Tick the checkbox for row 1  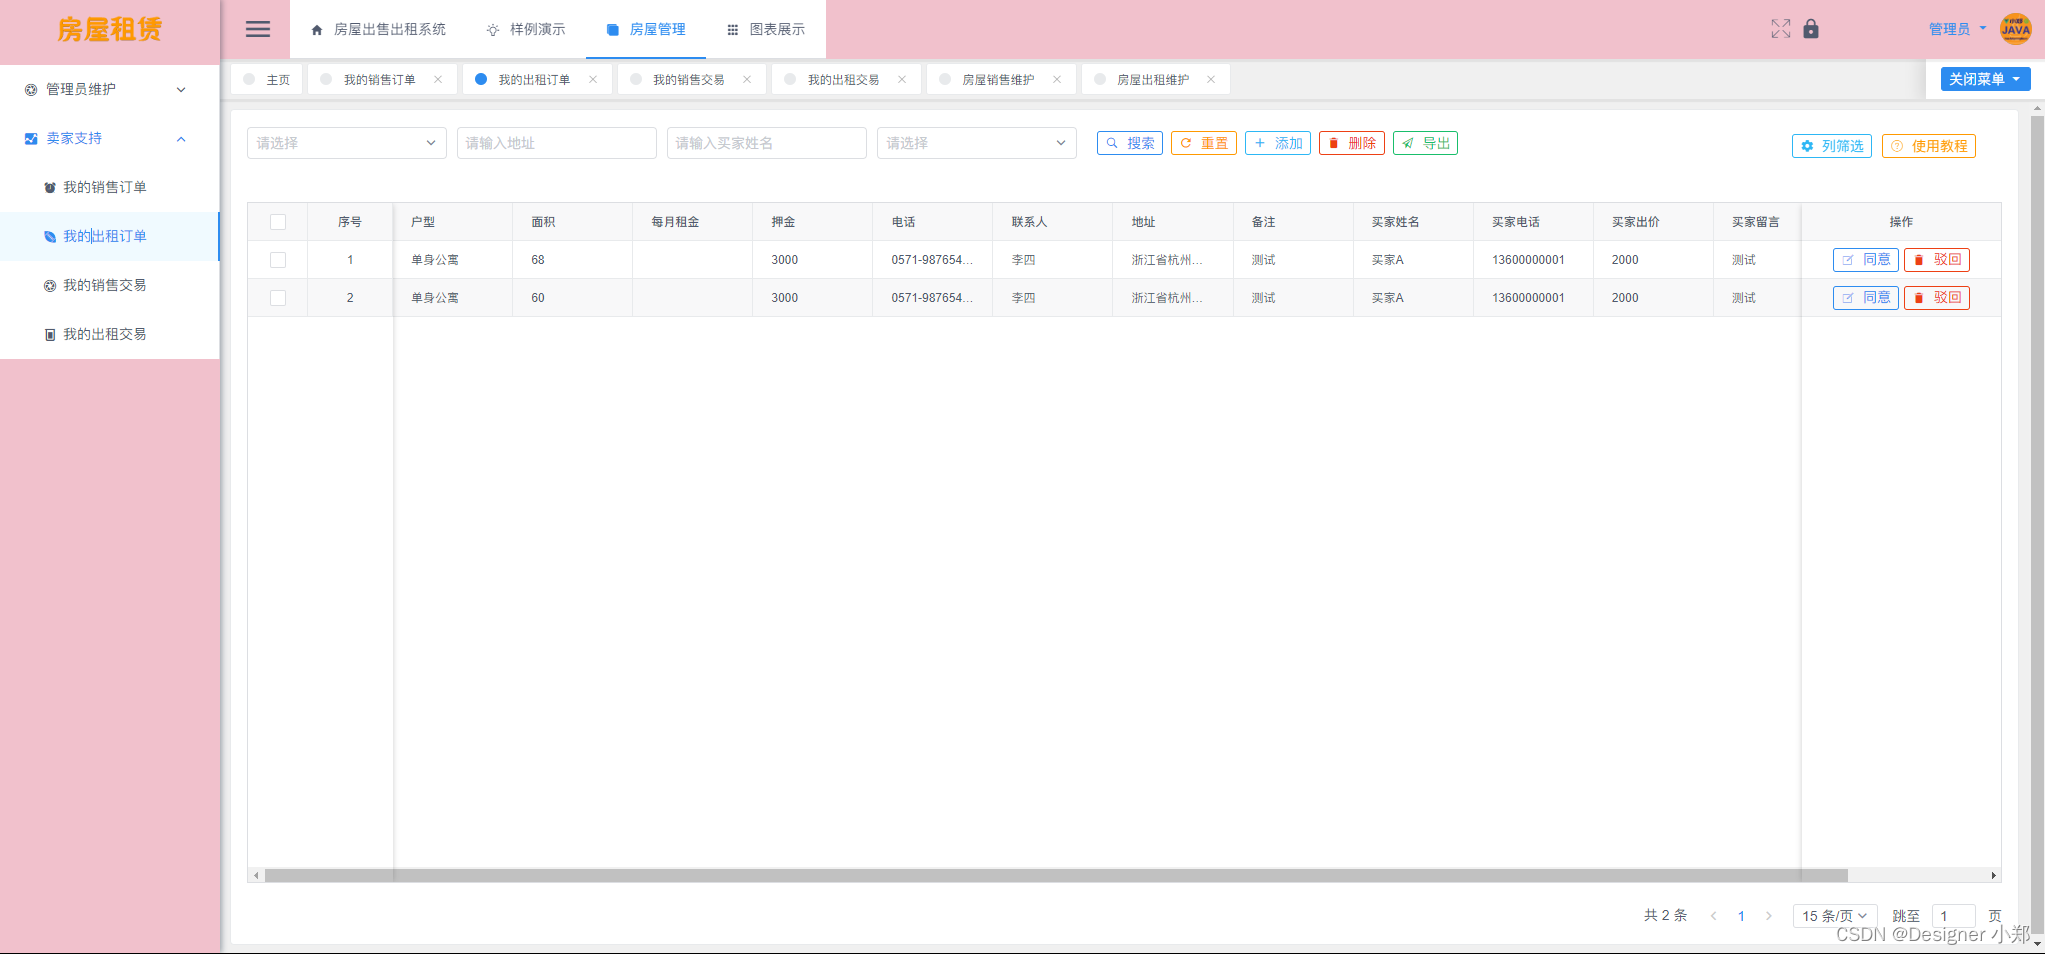coord(278,260)
